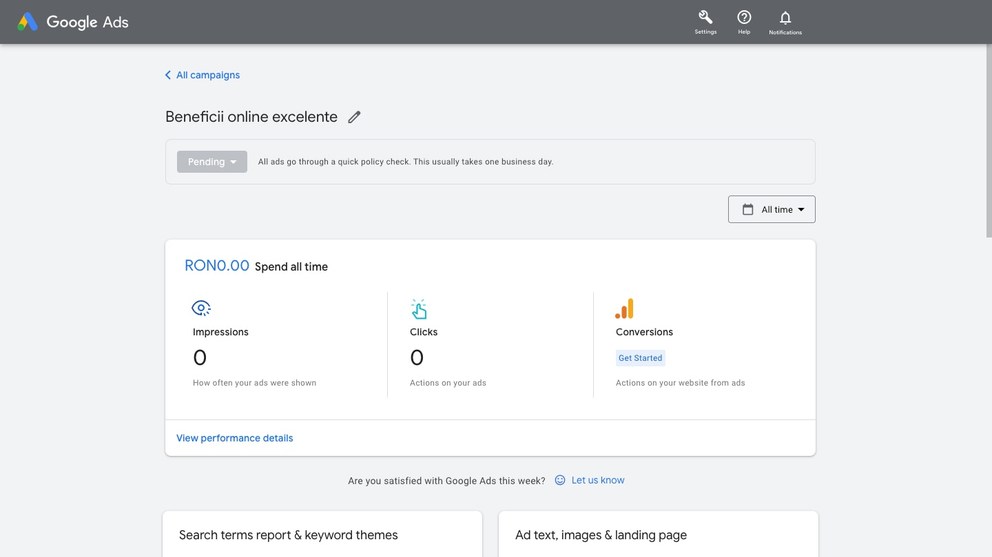Click the Clicks hand icon

[x=419, y=309]
